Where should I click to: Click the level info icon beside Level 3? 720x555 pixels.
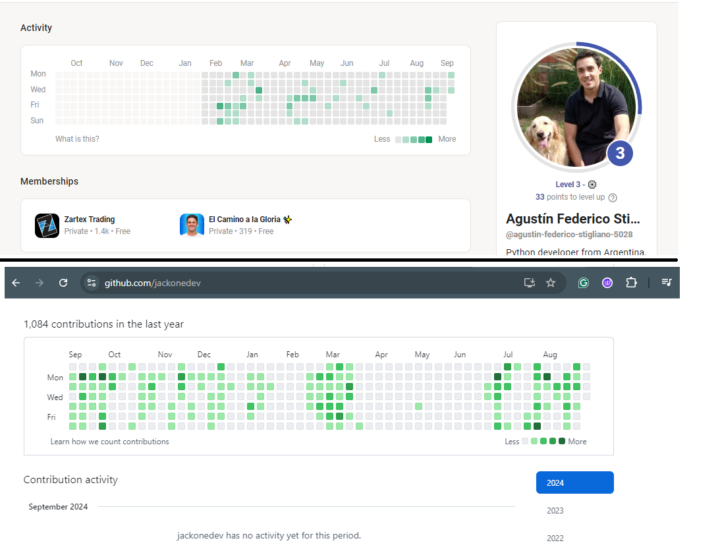click(x=592, y=185)
